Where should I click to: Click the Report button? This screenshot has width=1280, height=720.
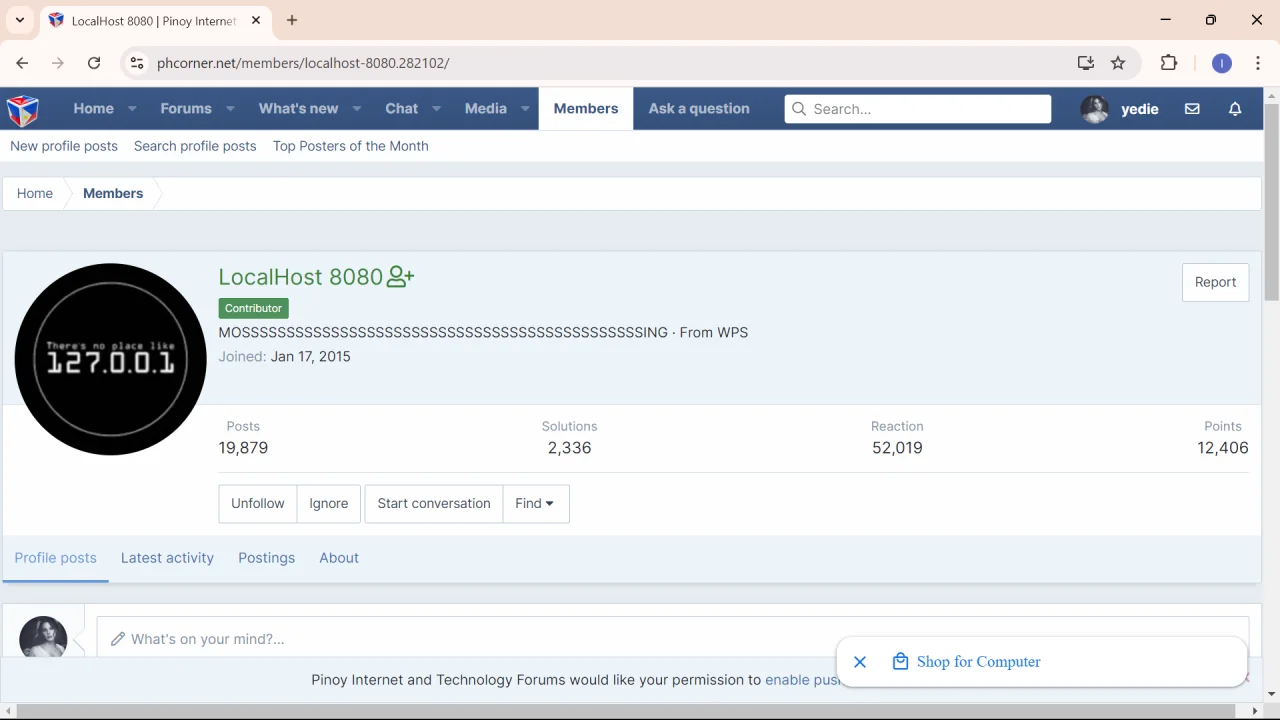(x=1215, y=282)
